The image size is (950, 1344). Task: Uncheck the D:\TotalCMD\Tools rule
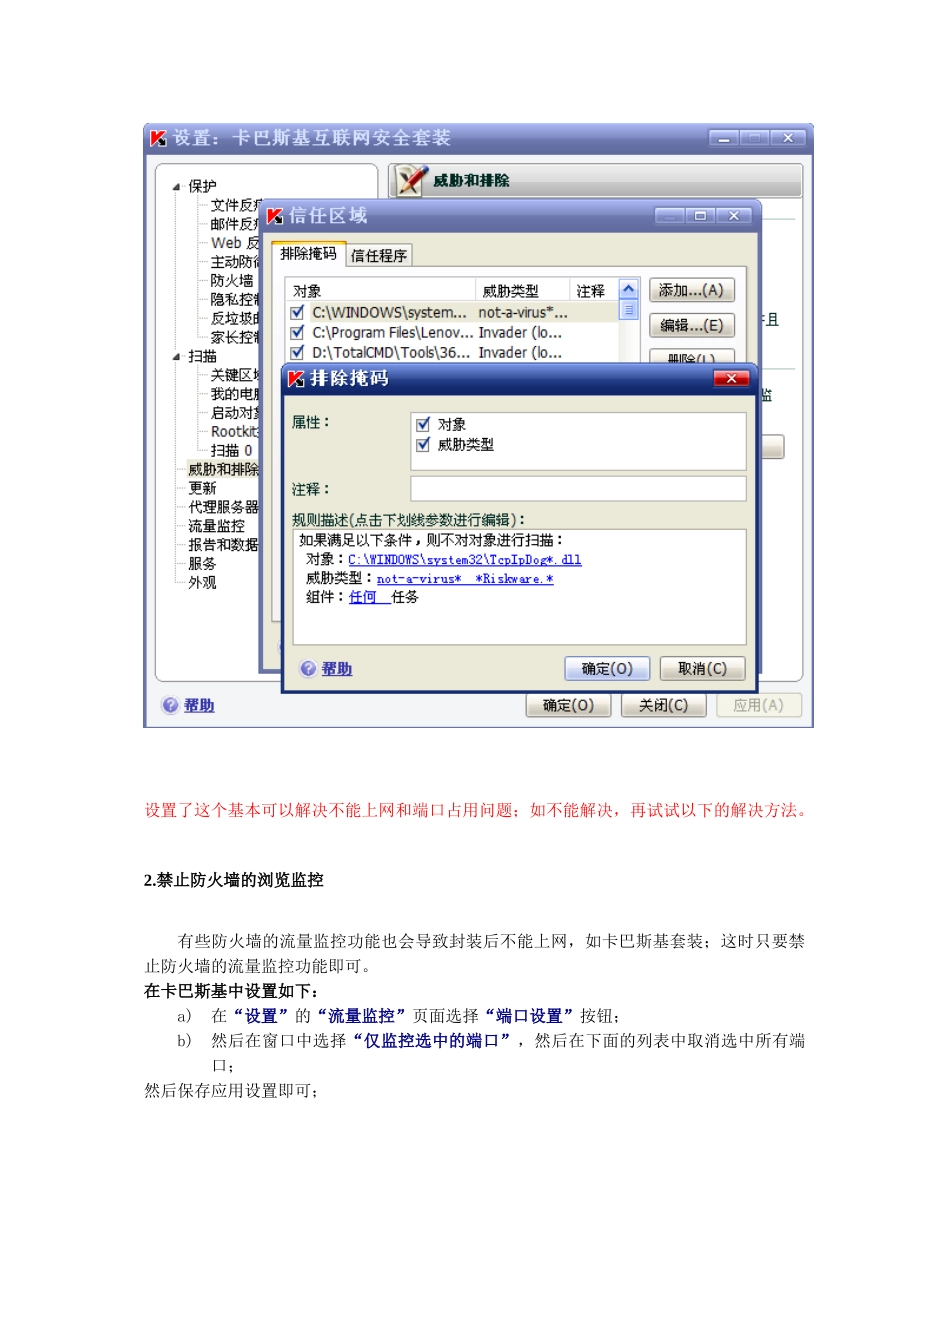pos(297,352)
